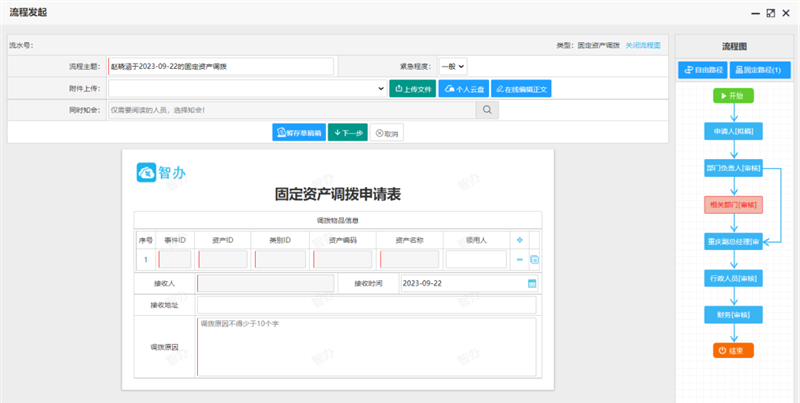800x403 pixels.
Task: Click the 智办 logo in the form
Action: point(161,172)
